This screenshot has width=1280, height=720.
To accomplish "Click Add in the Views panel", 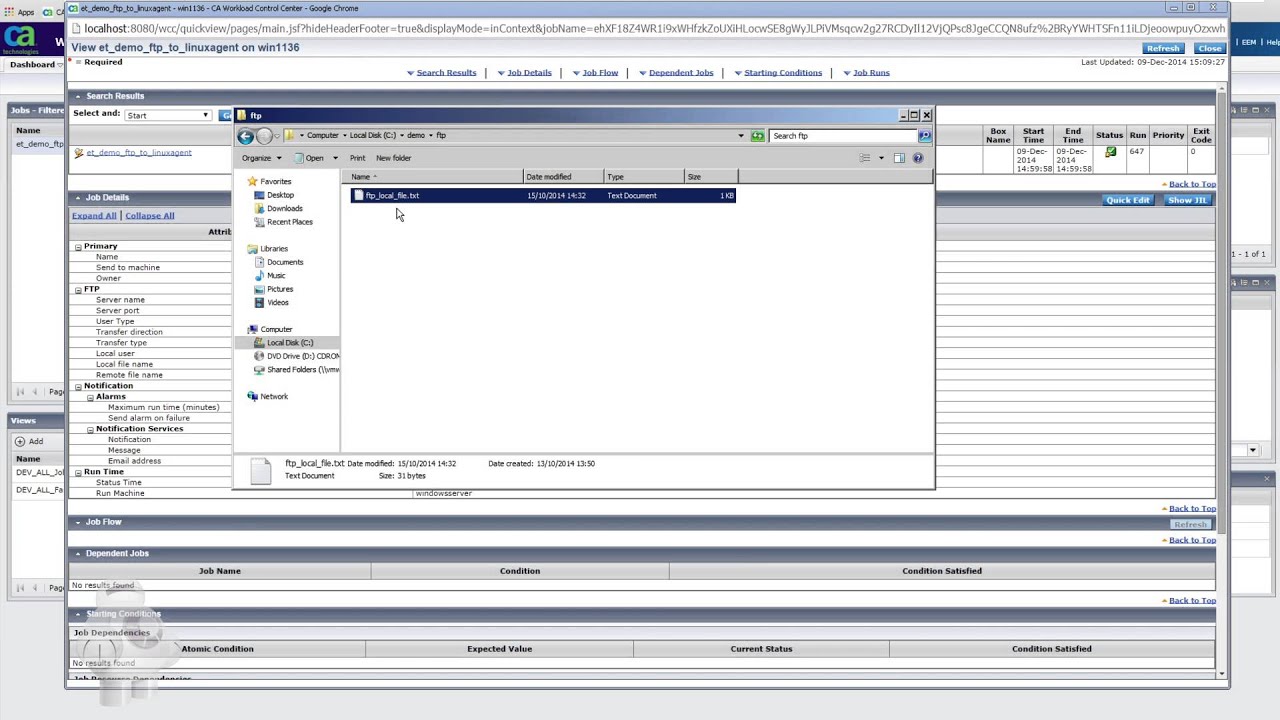I will point(30,441).
